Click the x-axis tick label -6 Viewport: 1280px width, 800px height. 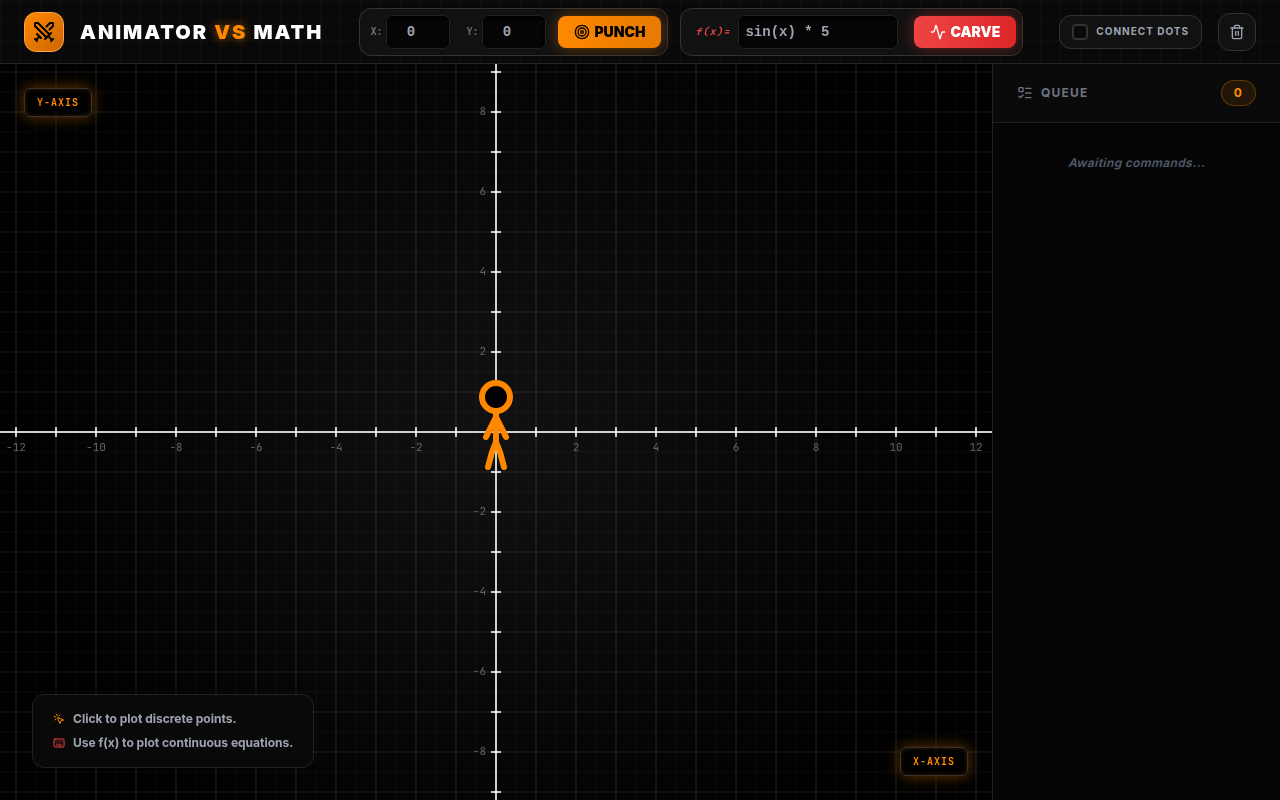256,447
